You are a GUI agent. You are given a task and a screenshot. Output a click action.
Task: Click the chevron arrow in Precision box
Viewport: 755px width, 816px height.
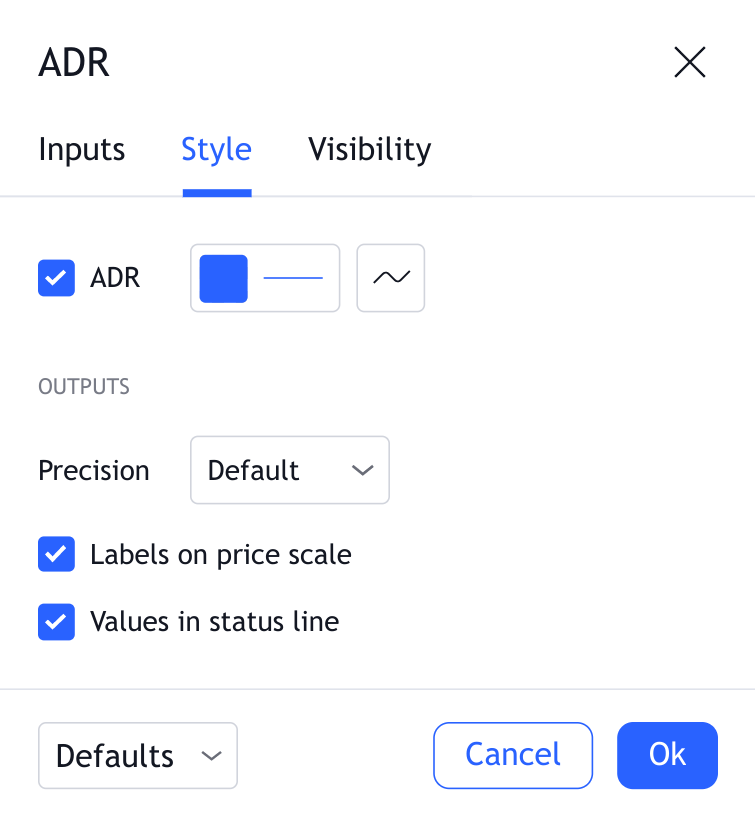point(363,470)
